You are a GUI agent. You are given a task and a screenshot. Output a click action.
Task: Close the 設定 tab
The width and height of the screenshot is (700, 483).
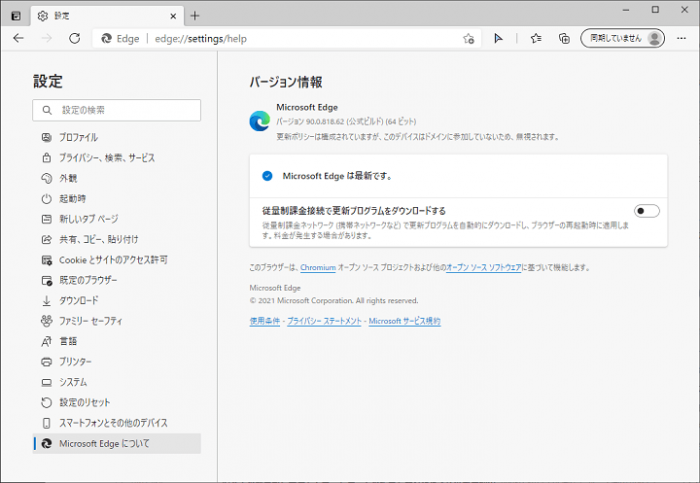click(x=173, y=16)
